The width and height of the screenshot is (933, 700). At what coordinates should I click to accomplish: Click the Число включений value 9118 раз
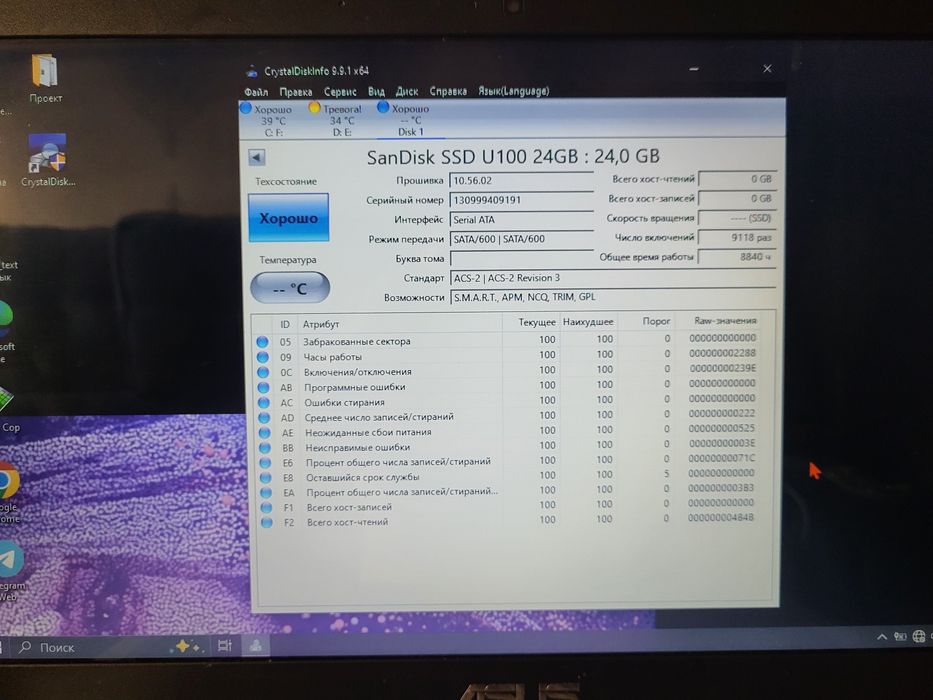pos(737,238)
